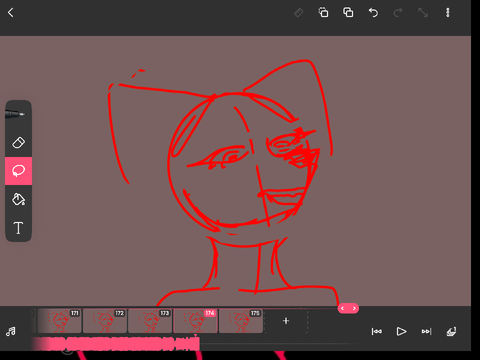Select frame 171 thumbnail

[x=59, y=321]
